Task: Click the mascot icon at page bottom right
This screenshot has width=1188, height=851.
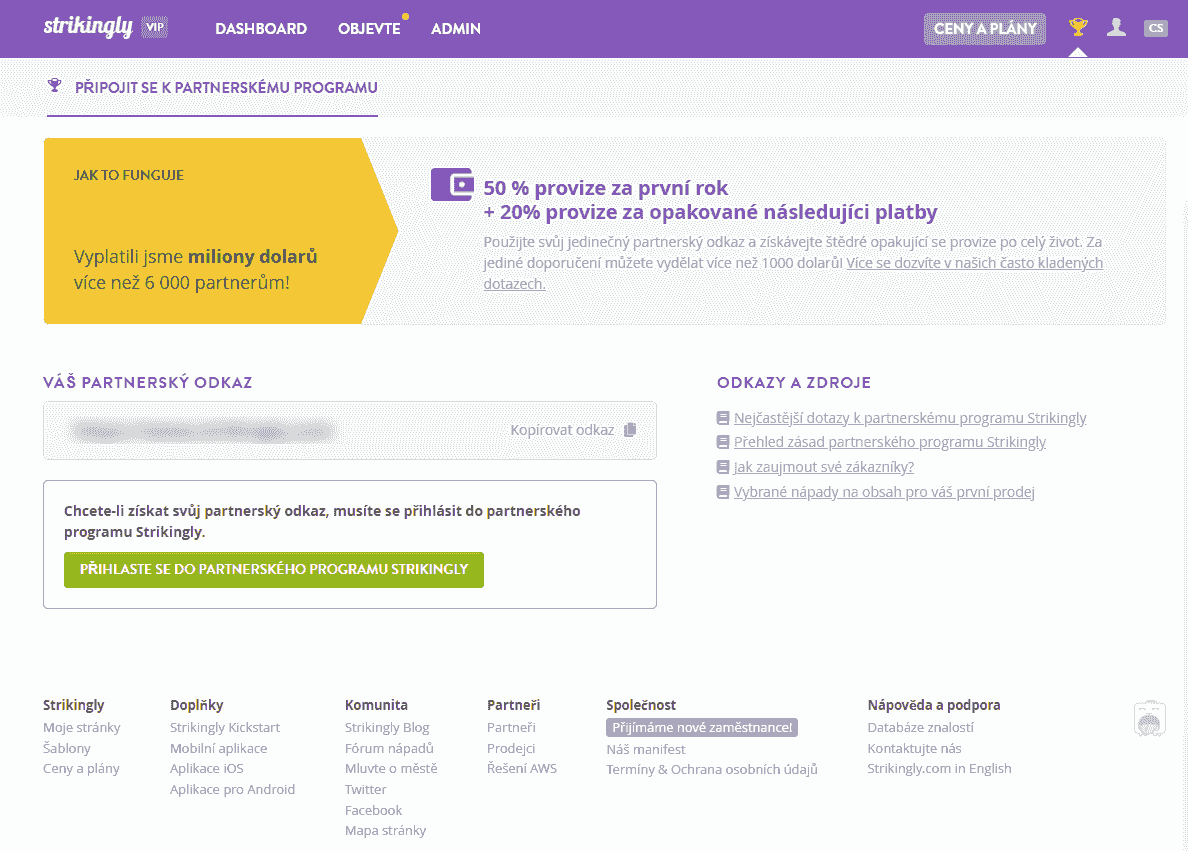Action: (1149, 718)
